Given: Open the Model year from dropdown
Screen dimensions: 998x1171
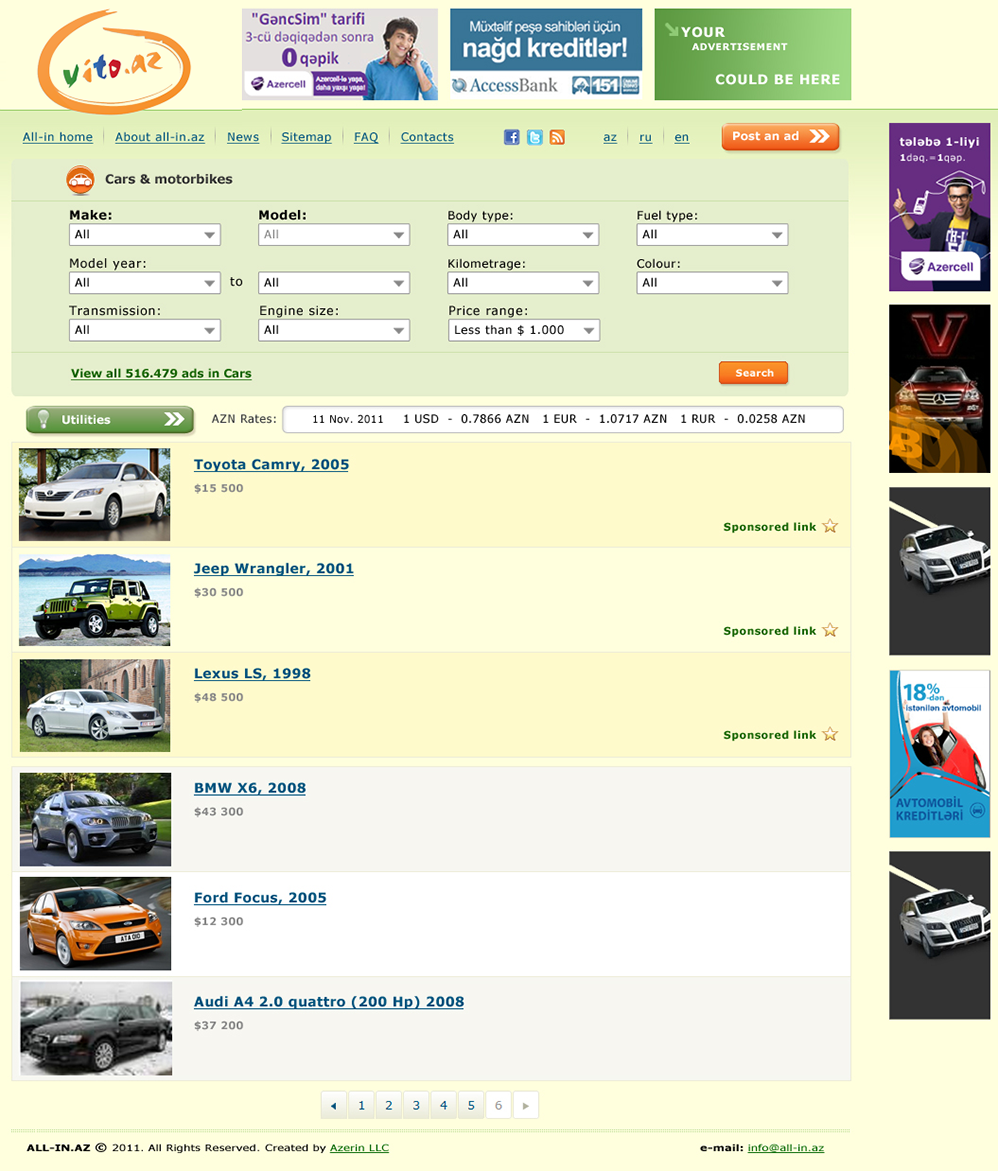Looking at the screenshot, I should 145,283.
